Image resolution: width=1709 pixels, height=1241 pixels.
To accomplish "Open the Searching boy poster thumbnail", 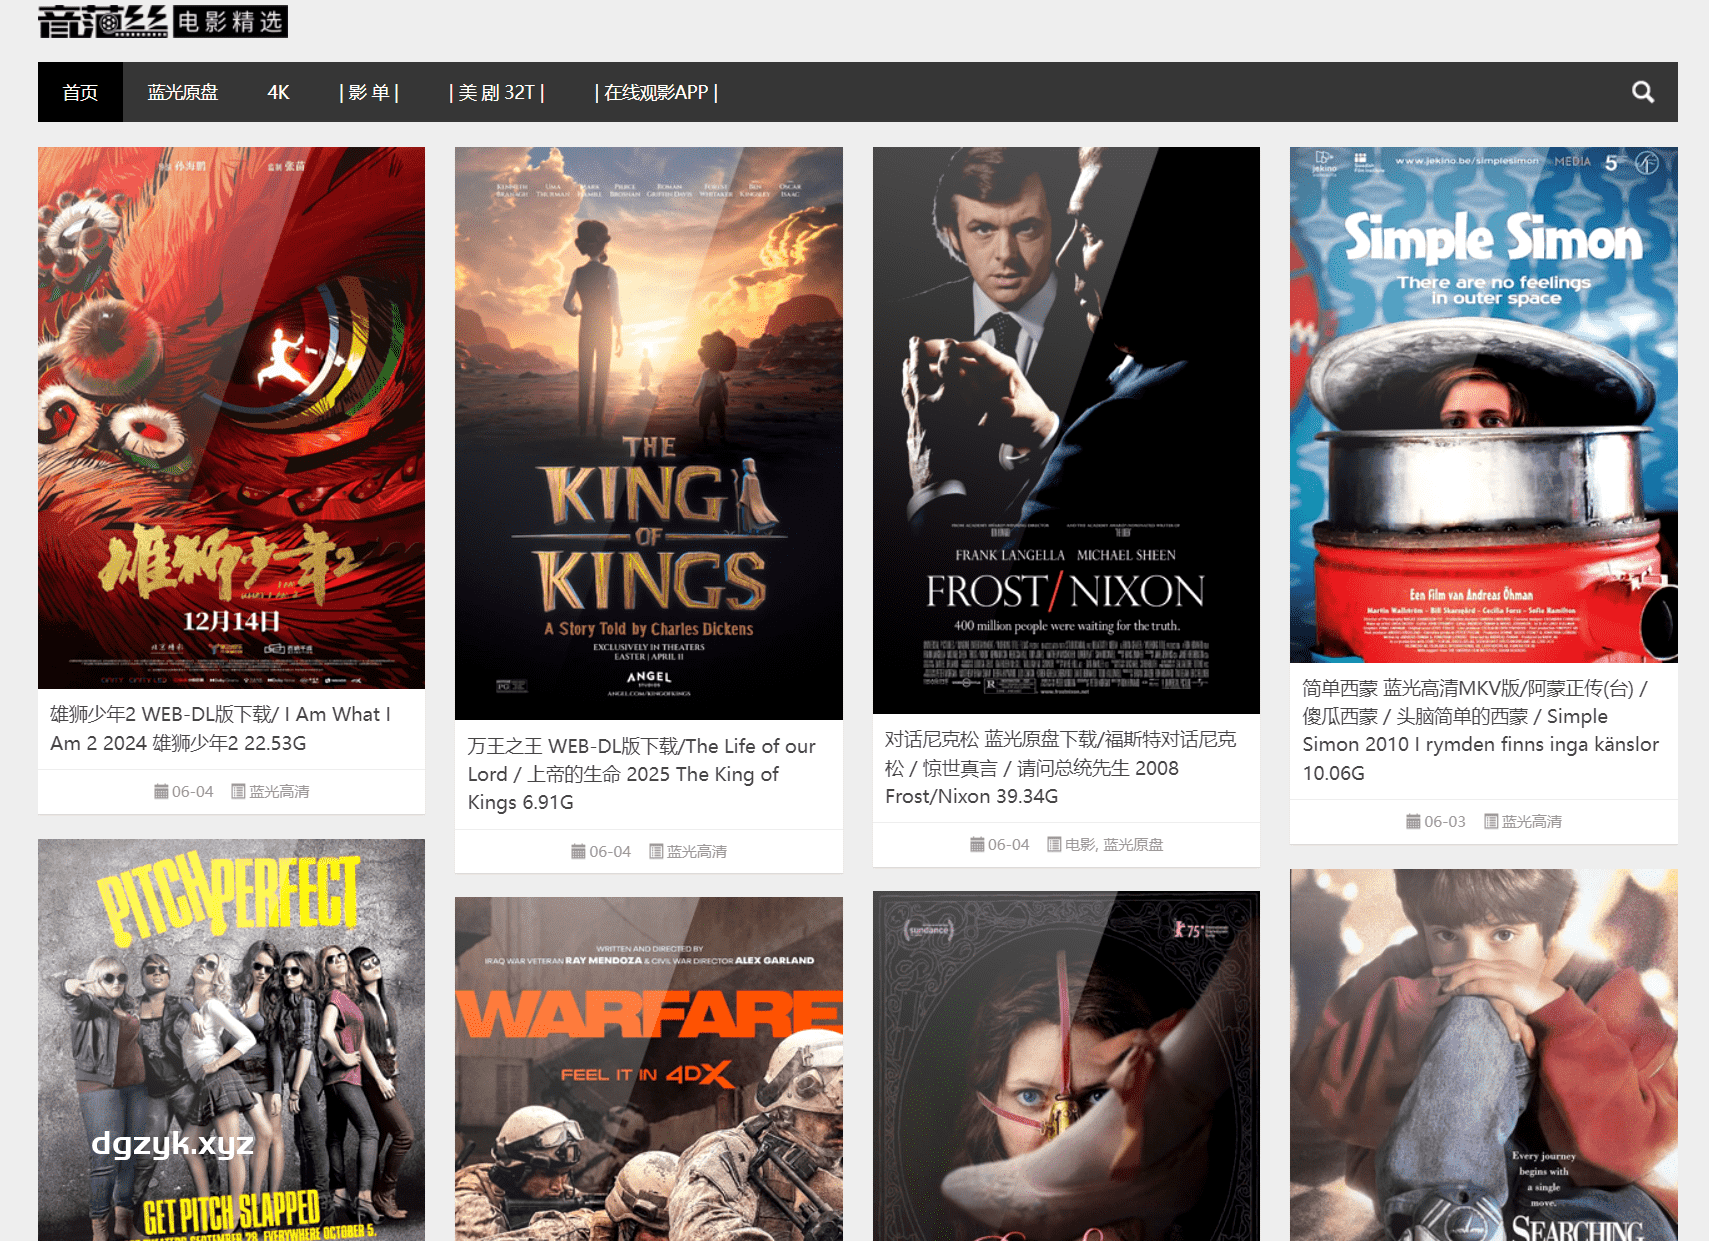I will click(1484, 1055).
